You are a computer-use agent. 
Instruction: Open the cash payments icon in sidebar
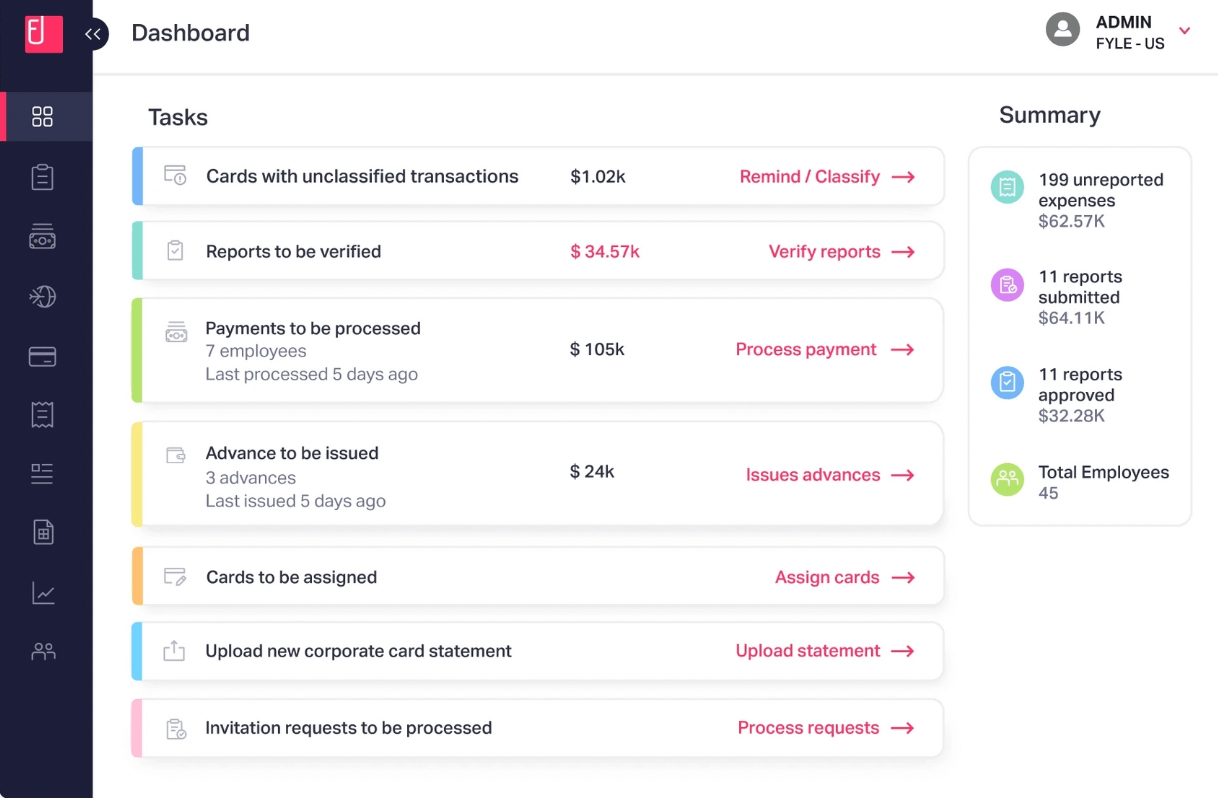coord(42,237)
